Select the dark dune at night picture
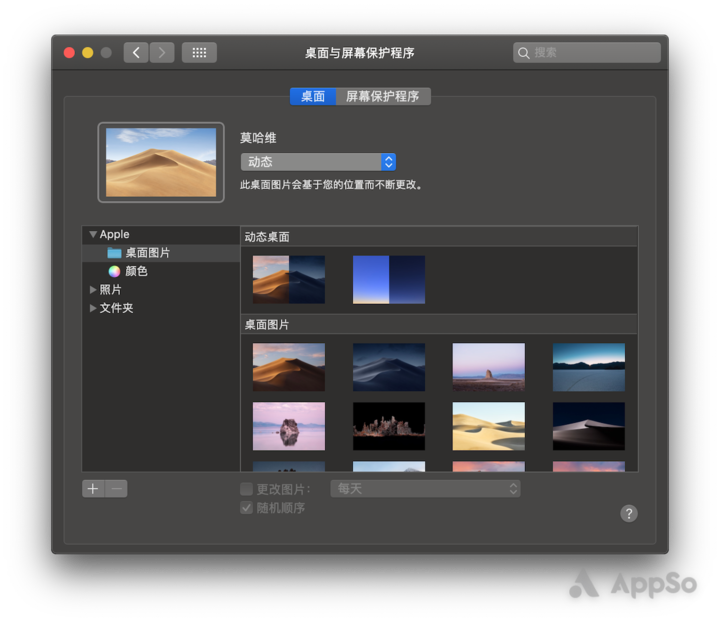Image resolution: width=720 pixels, height=622 pixels. [589, 426]
